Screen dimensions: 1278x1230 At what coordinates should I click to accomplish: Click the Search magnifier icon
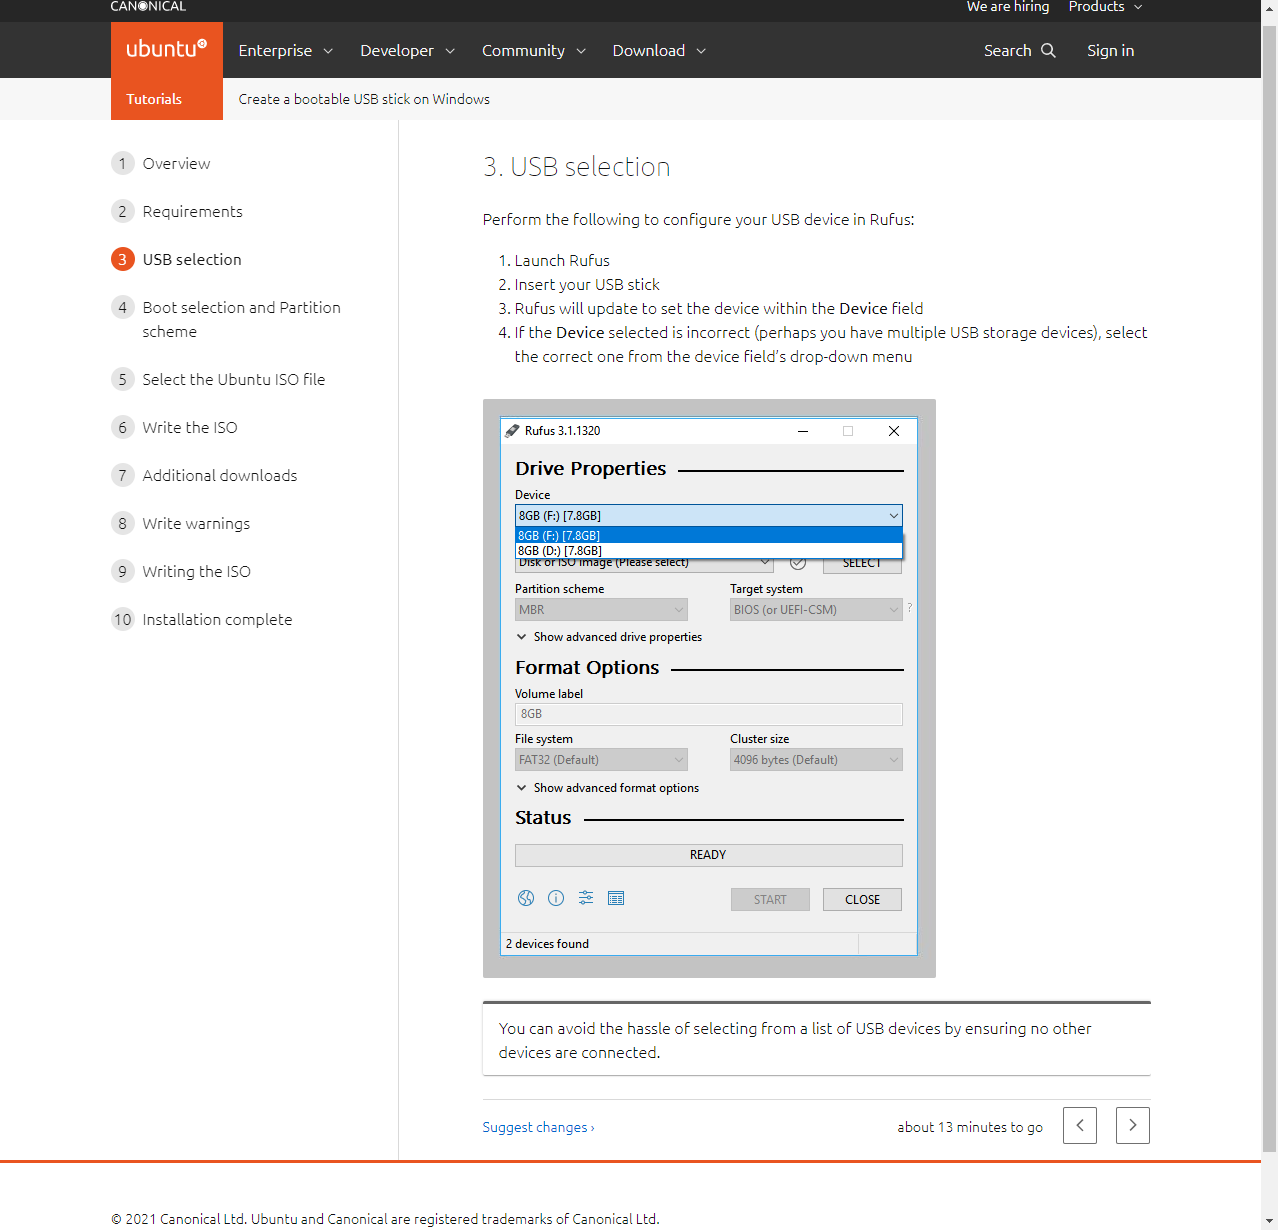(1048, 50)
